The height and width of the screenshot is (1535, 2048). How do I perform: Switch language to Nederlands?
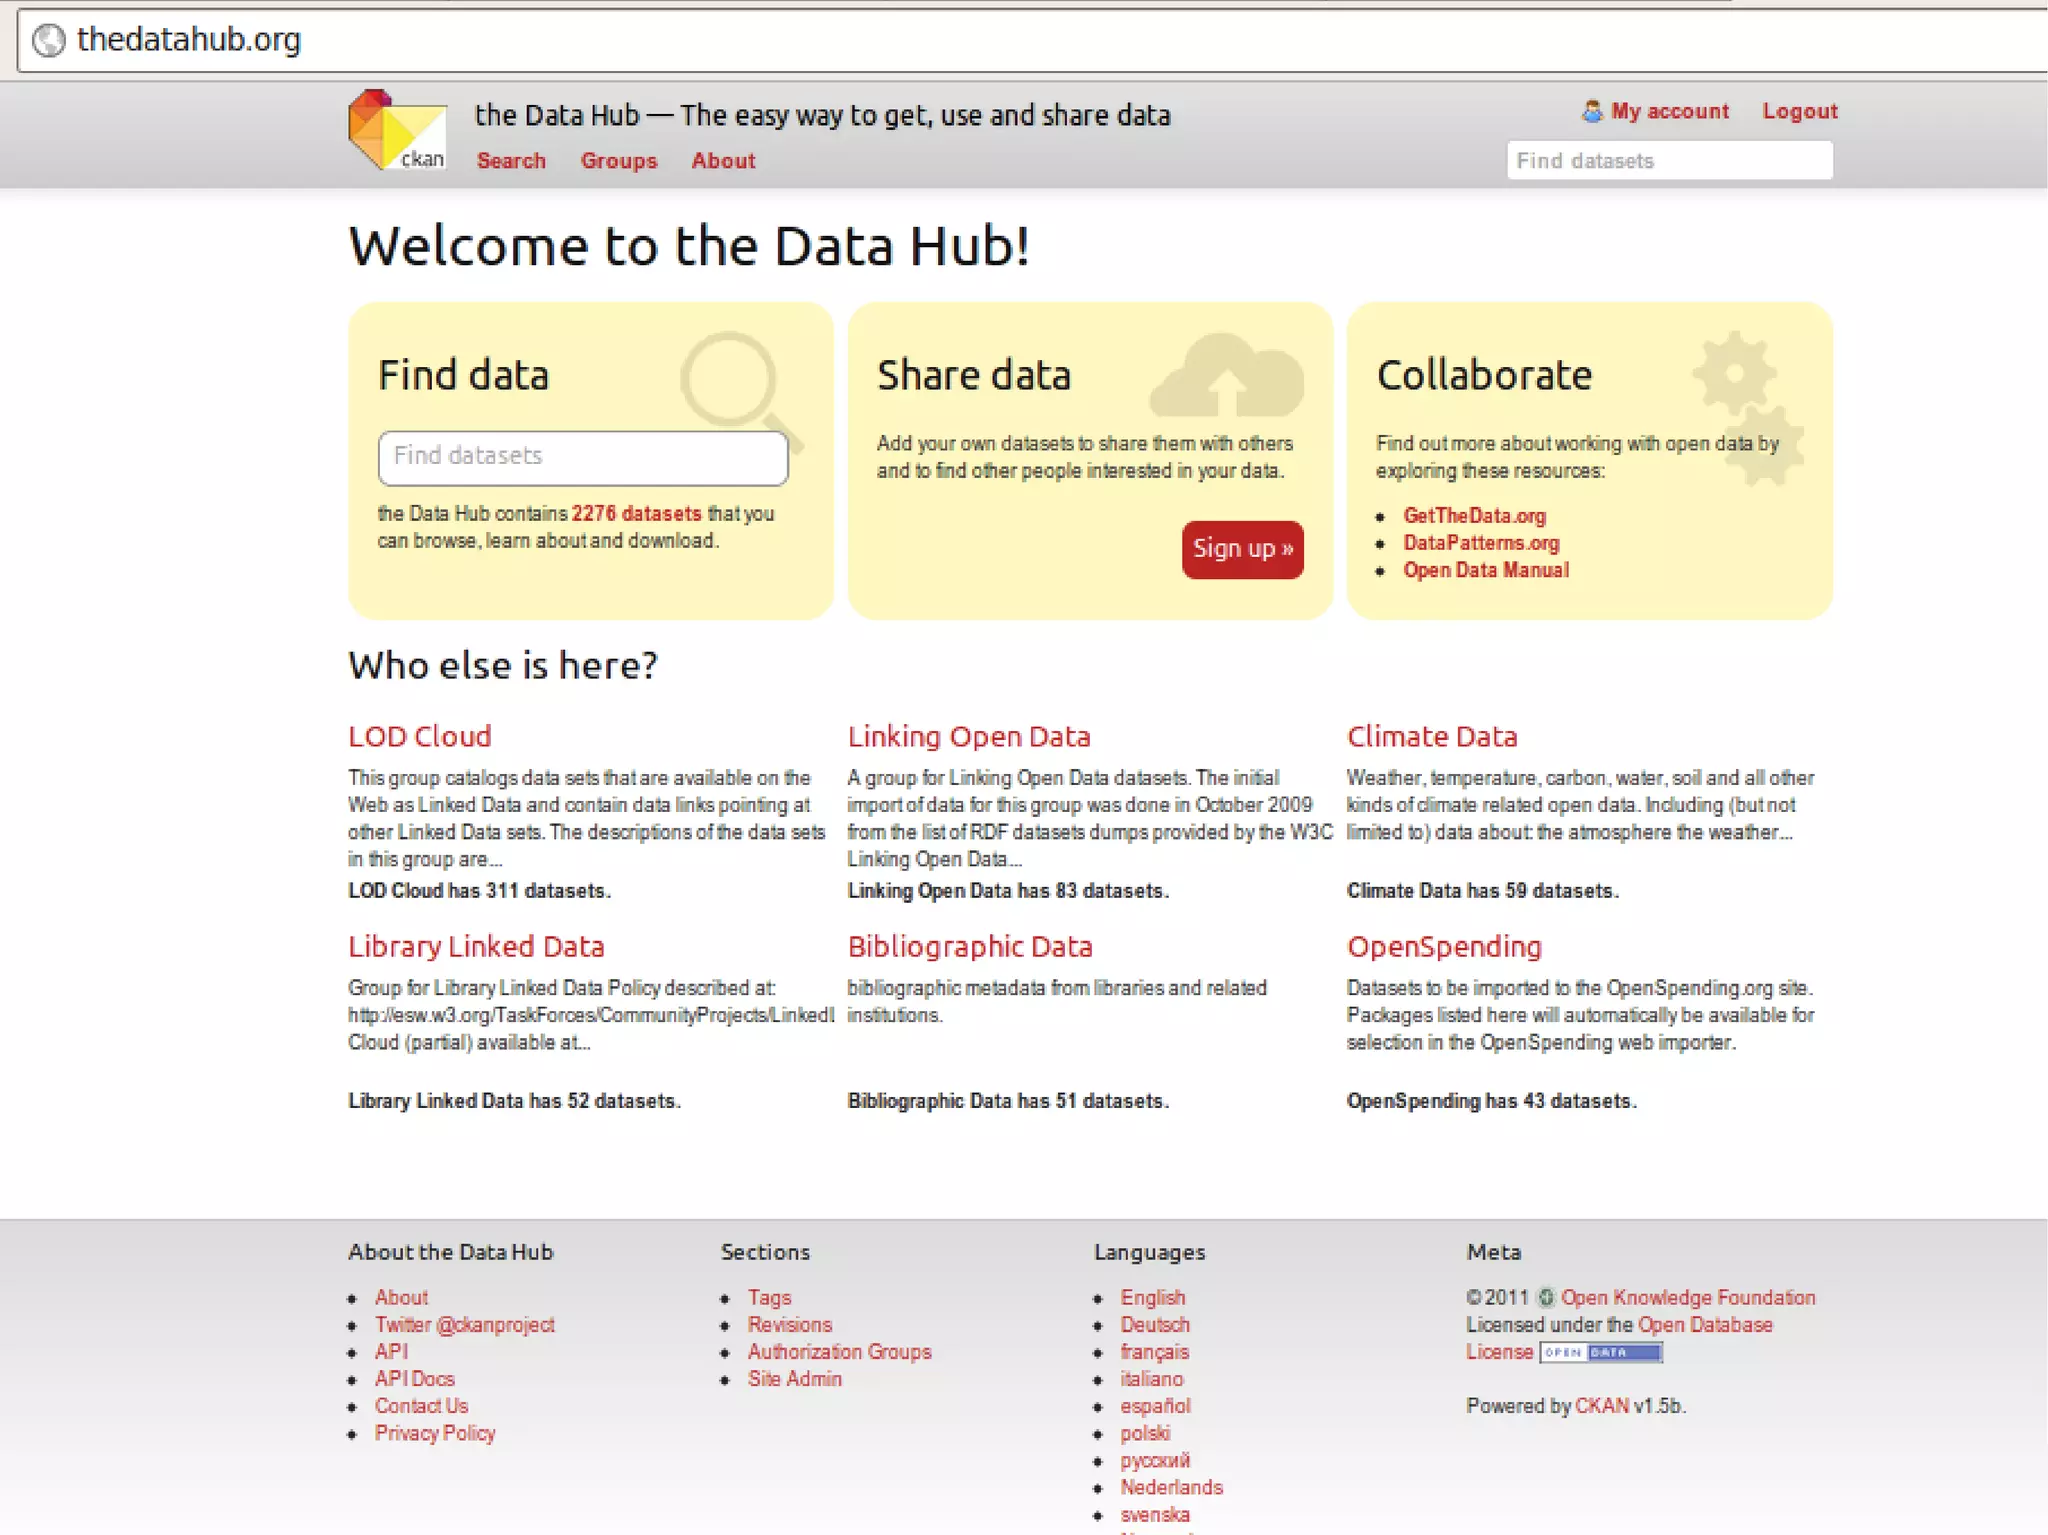click(1171, 1487)
